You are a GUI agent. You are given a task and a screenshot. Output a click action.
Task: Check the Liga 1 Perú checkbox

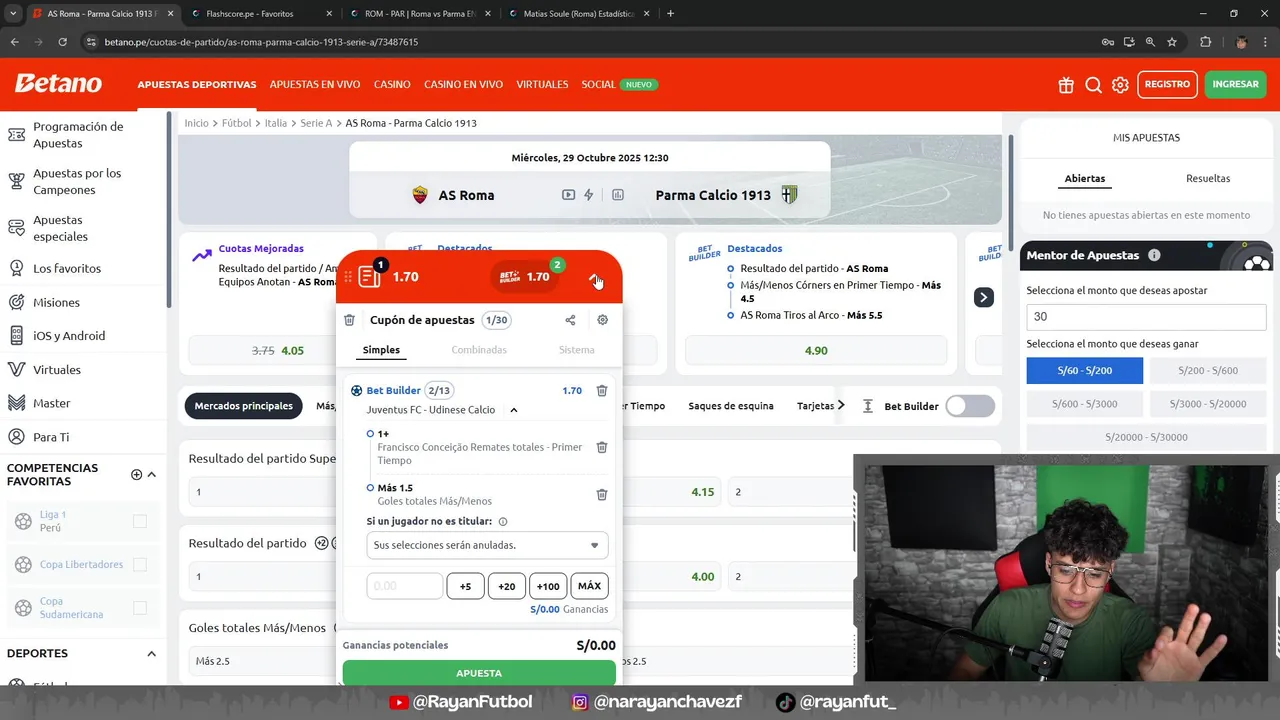point(140,521)
